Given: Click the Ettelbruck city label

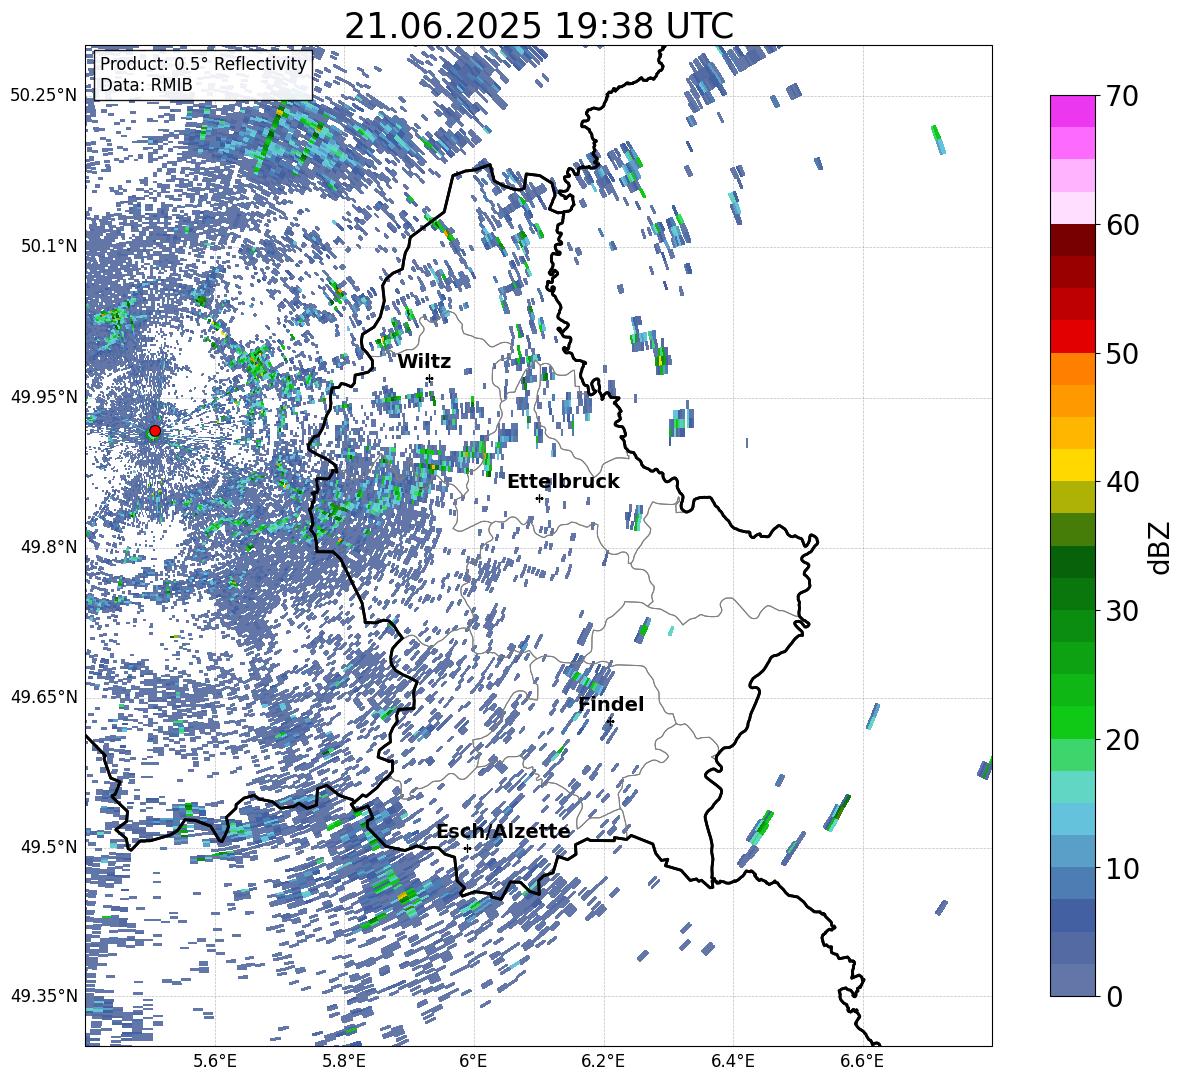Looking at the screenshot, I should click(563, 481).
